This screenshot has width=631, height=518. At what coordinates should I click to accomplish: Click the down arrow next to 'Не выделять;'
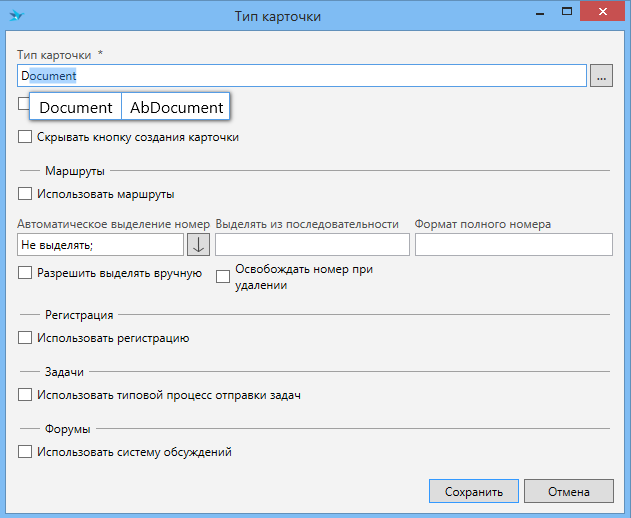coord(198,245)
